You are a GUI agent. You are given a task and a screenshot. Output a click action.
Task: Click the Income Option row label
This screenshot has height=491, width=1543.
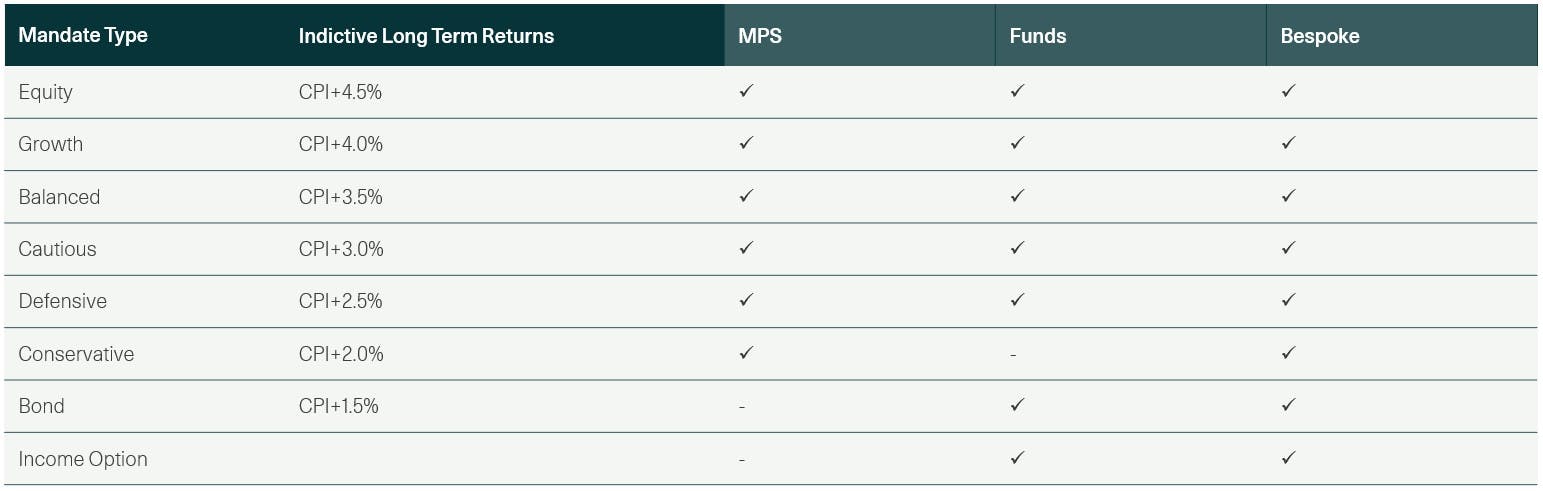[83, 459]
